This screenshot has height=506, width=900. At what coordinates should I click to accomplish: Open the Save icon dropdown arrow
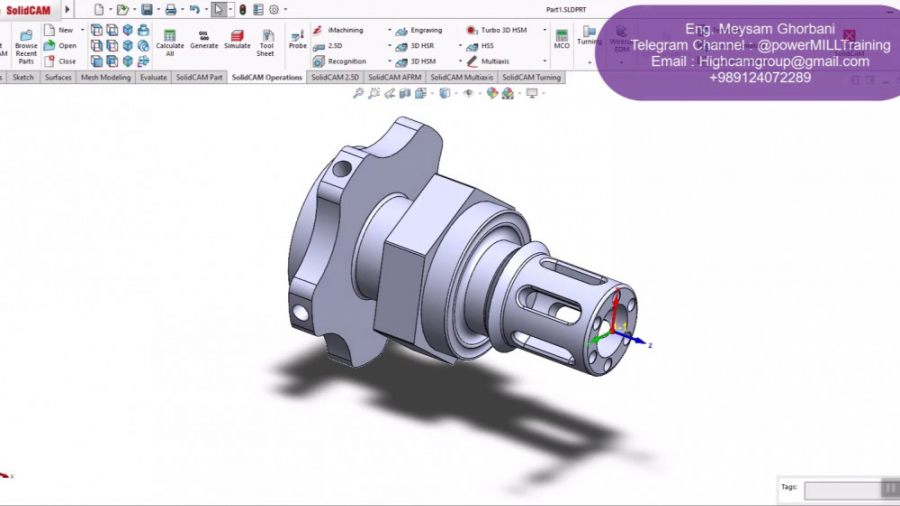pyautogui.click(x=158, y=10)
